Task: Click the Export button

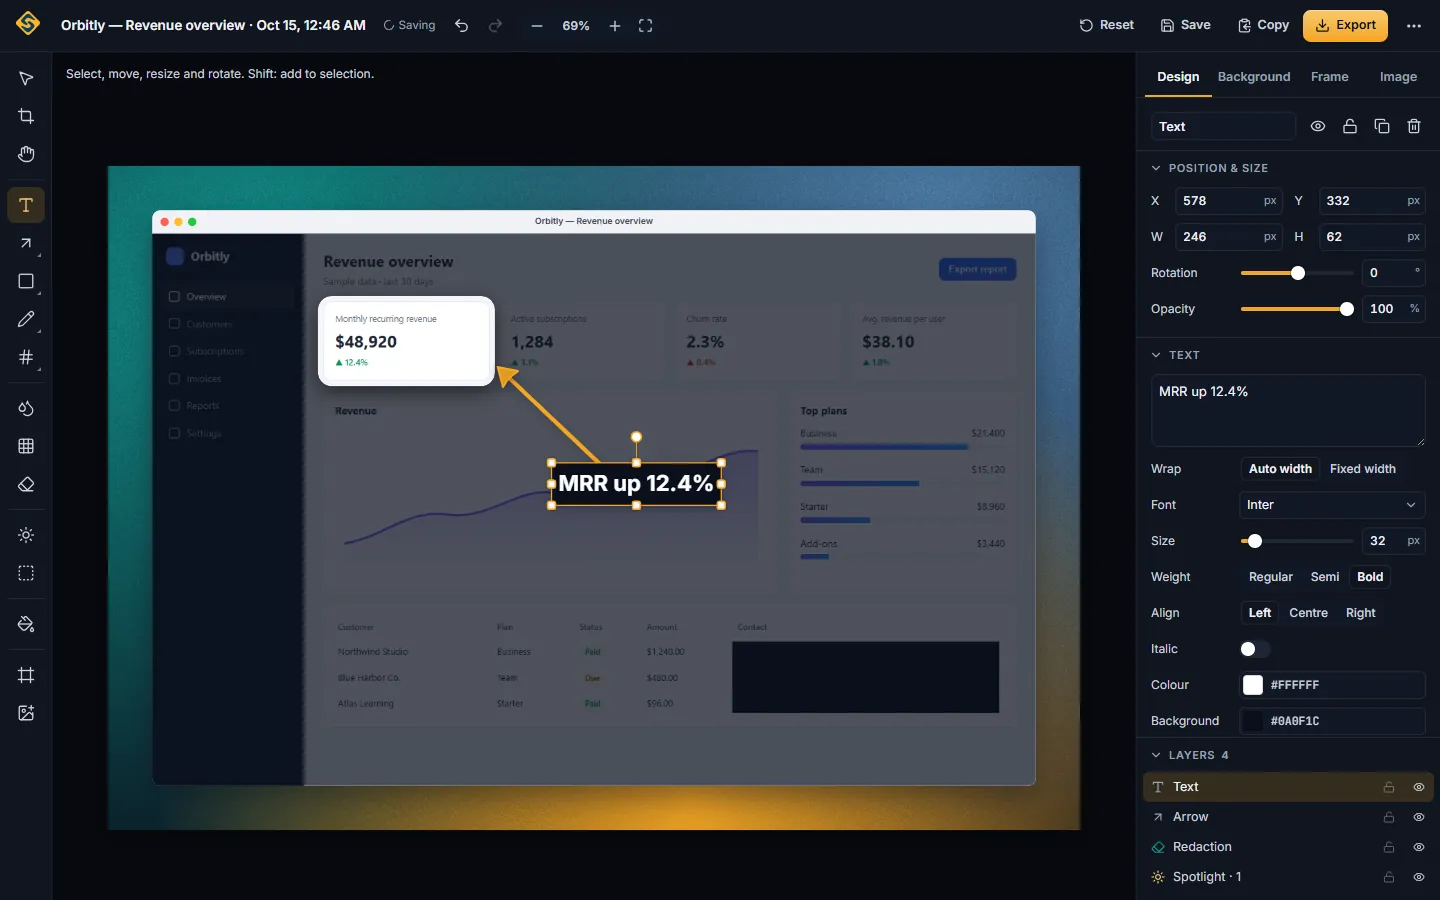Action: tap(1345, 26)
